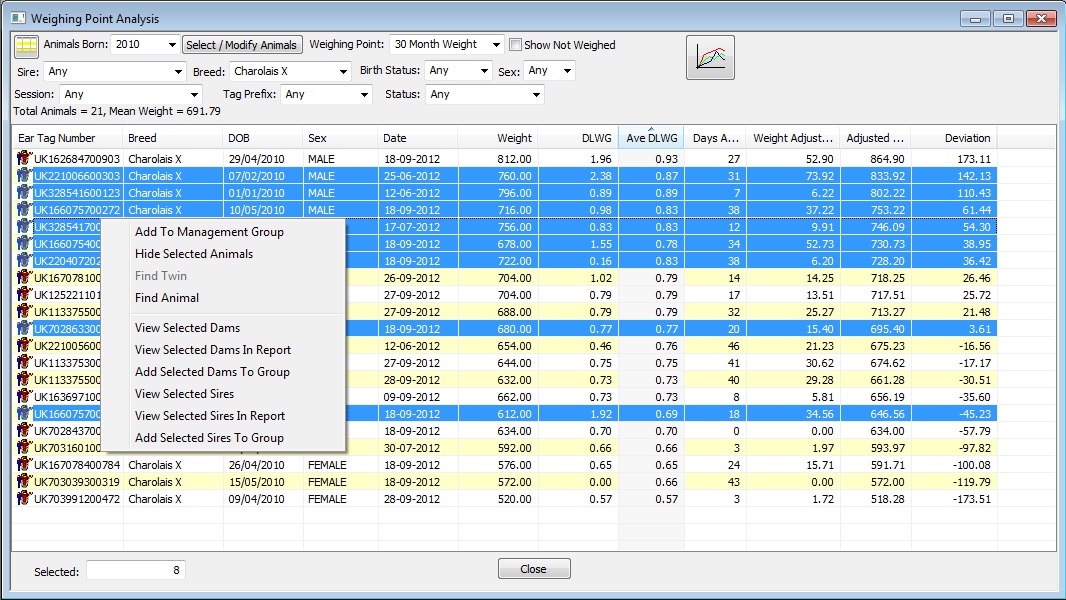This screenshot has height=600, width=1066.
Task: Click ear tag UK703991200472
Action: (77, 499)
